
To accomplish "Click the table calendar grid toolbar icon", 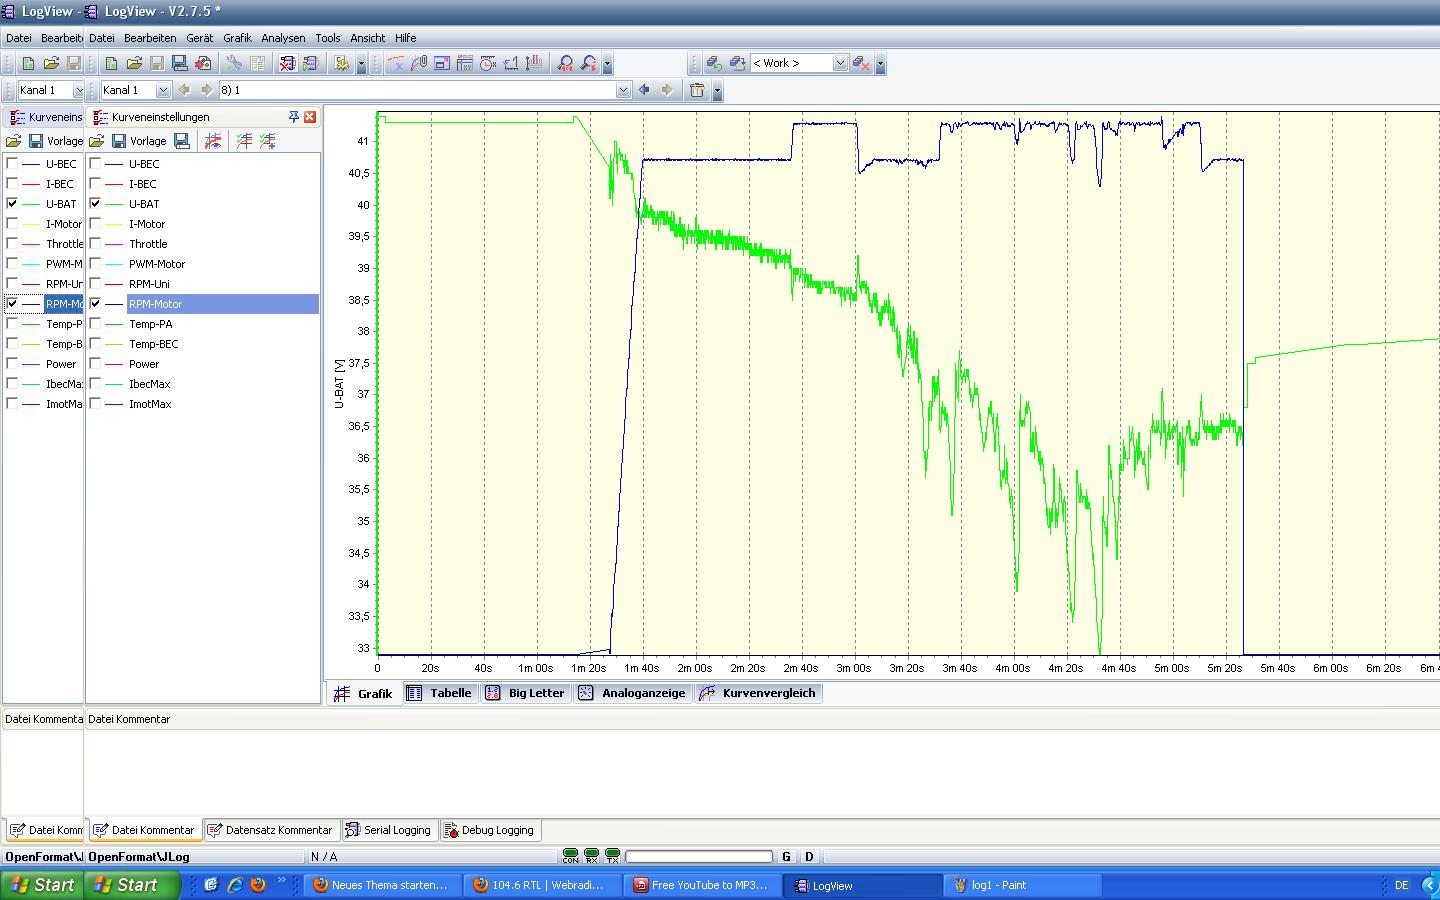I will point(465,63).
